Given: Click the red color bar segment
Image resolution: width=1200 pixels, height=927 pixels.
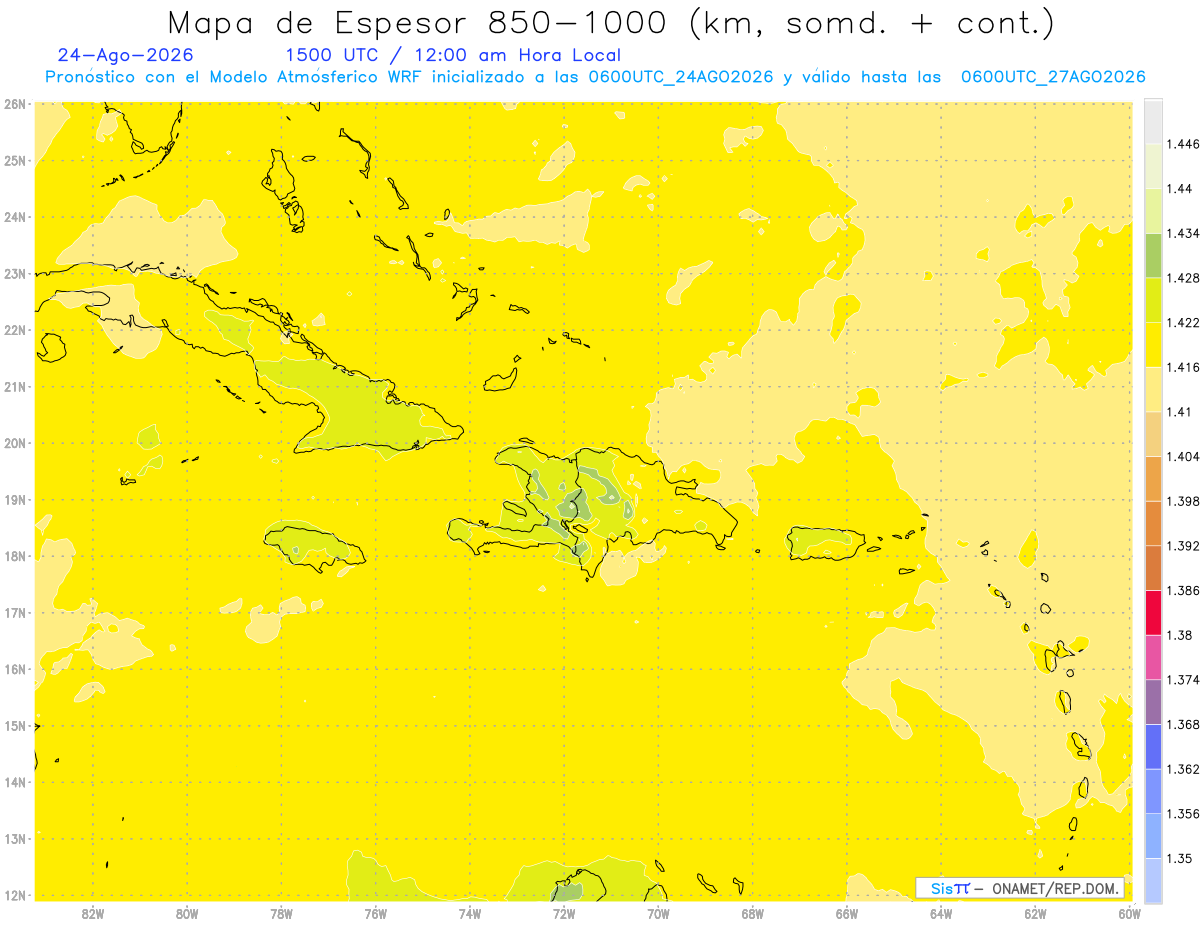Looking at the screenshot, I should pos(1153,612).
